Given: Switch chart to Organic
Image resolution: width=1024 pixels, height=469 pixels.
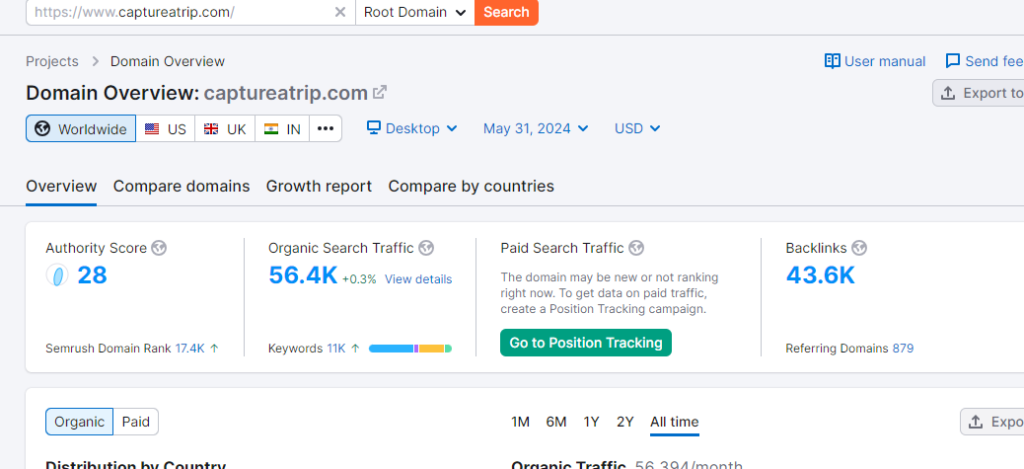Looking at the screenshot, I should click(x=79, y=422).
